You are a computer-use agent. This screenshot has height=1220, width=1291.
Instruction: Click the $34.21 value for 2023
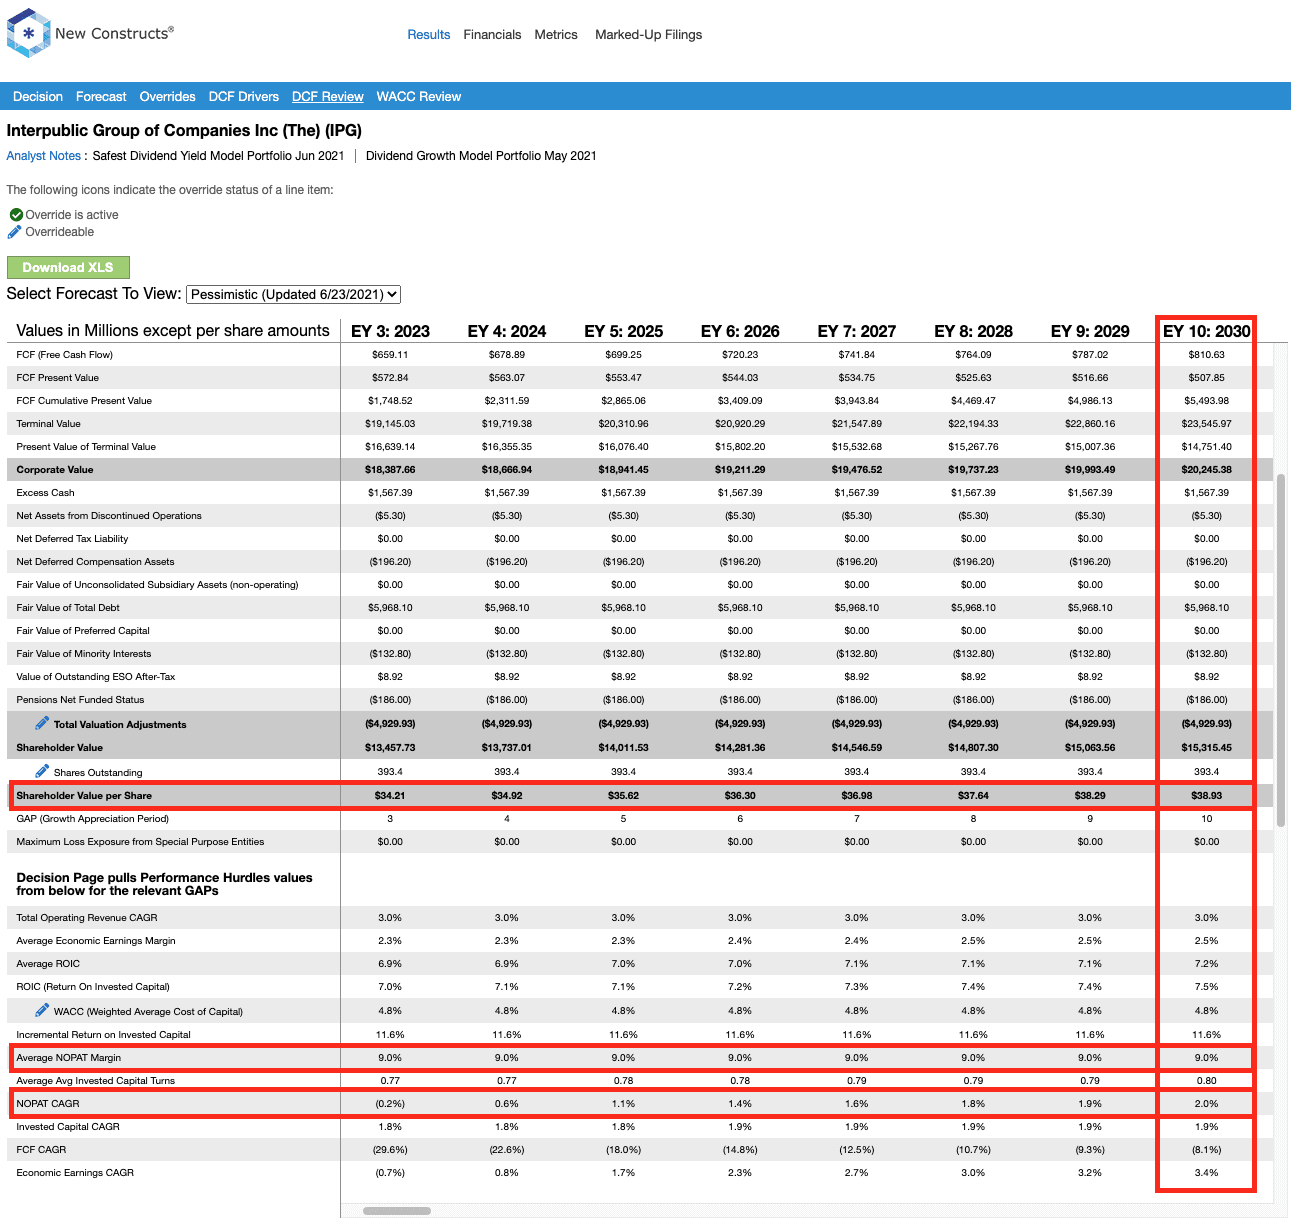pos(390,796)
